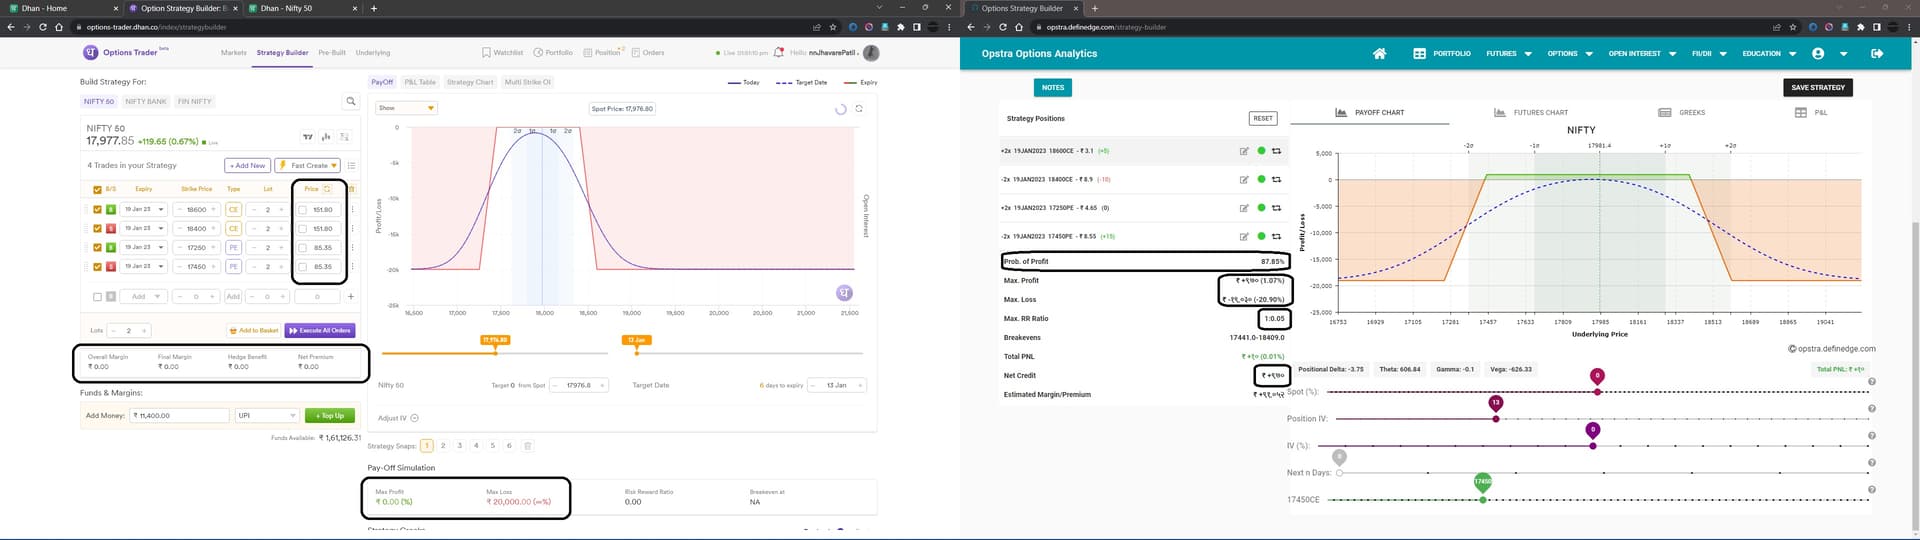Tick the price checkbox on 18600 row
1920x540 pixels.
[303, 210]
